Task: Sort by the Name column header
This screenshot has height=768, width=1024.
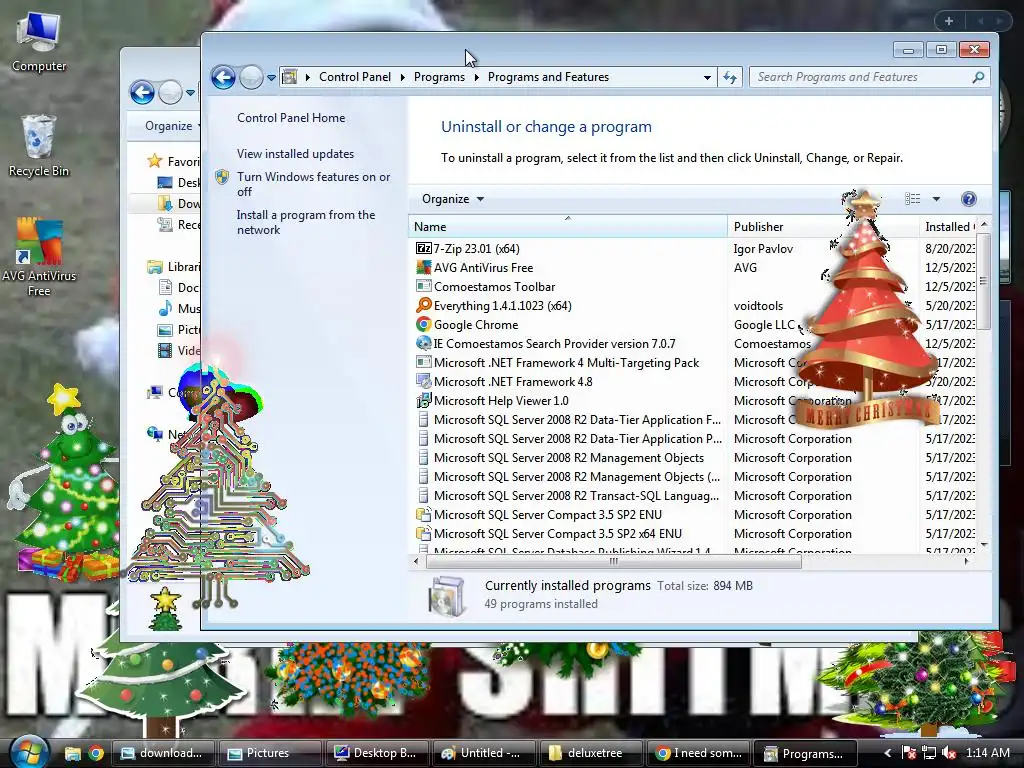Action: (x=568, y=227)
